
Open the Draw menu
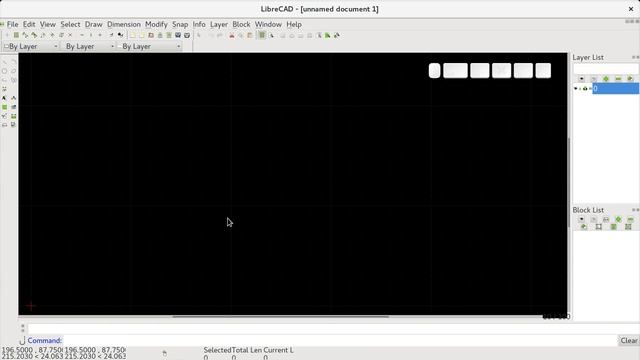[x=93, y=24]
